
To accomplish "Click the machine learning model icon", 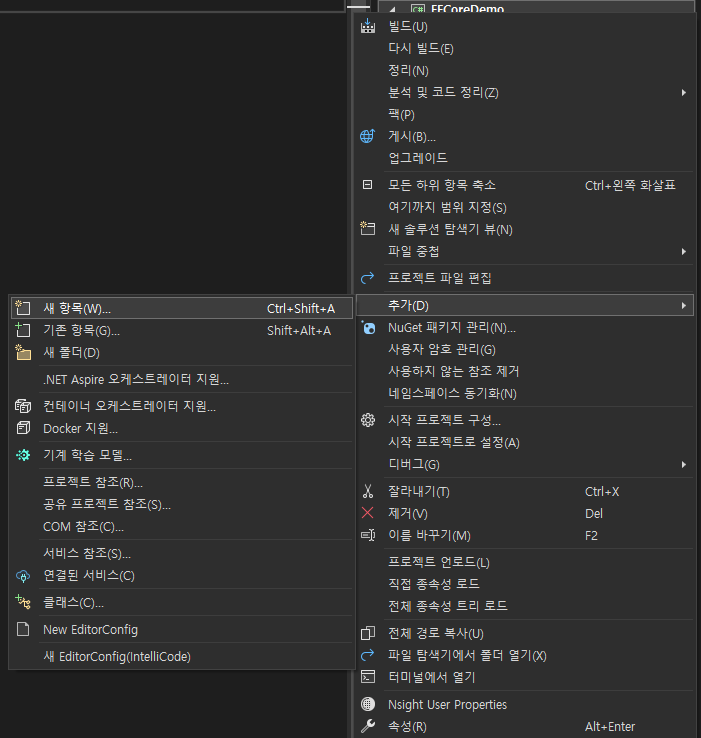I will (x=23, y=455).
